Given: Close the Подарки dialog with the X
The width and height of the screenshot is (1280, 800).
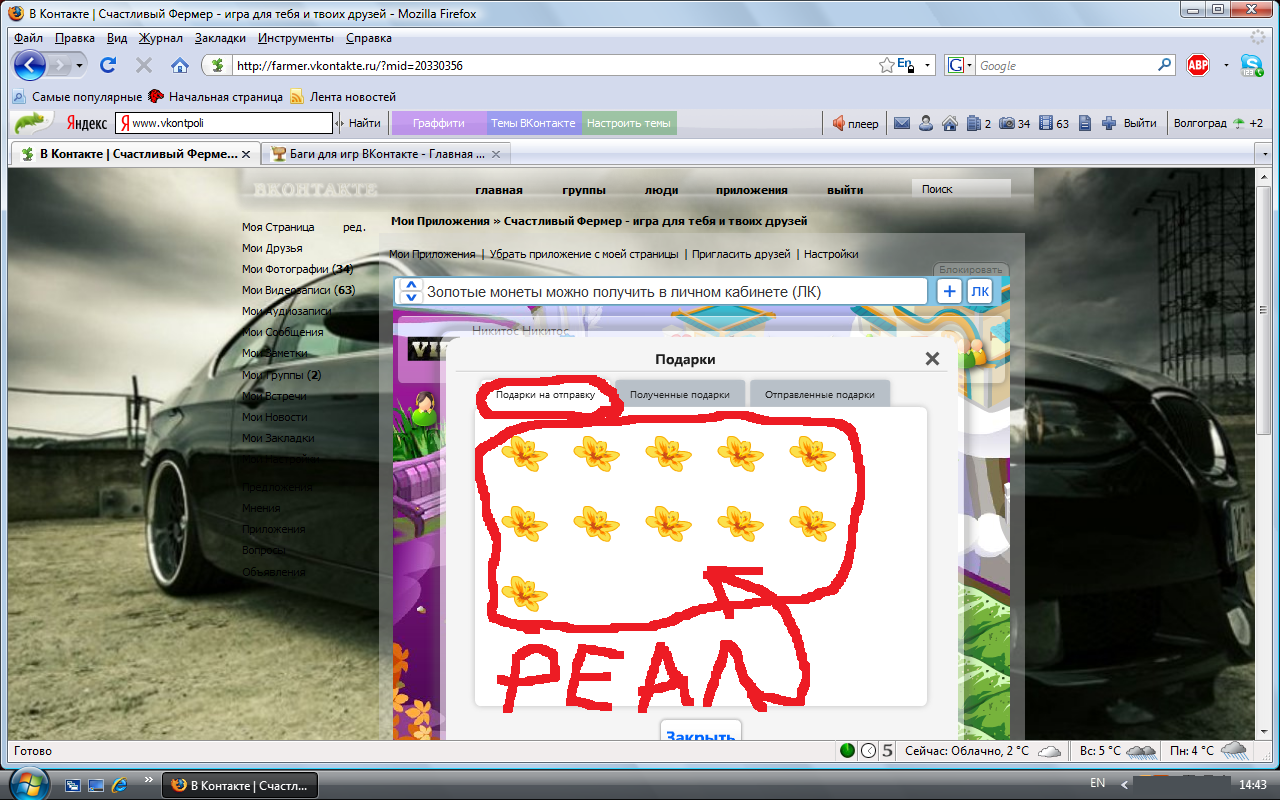Looking at the screenshot, I should [x=932, y=359].
